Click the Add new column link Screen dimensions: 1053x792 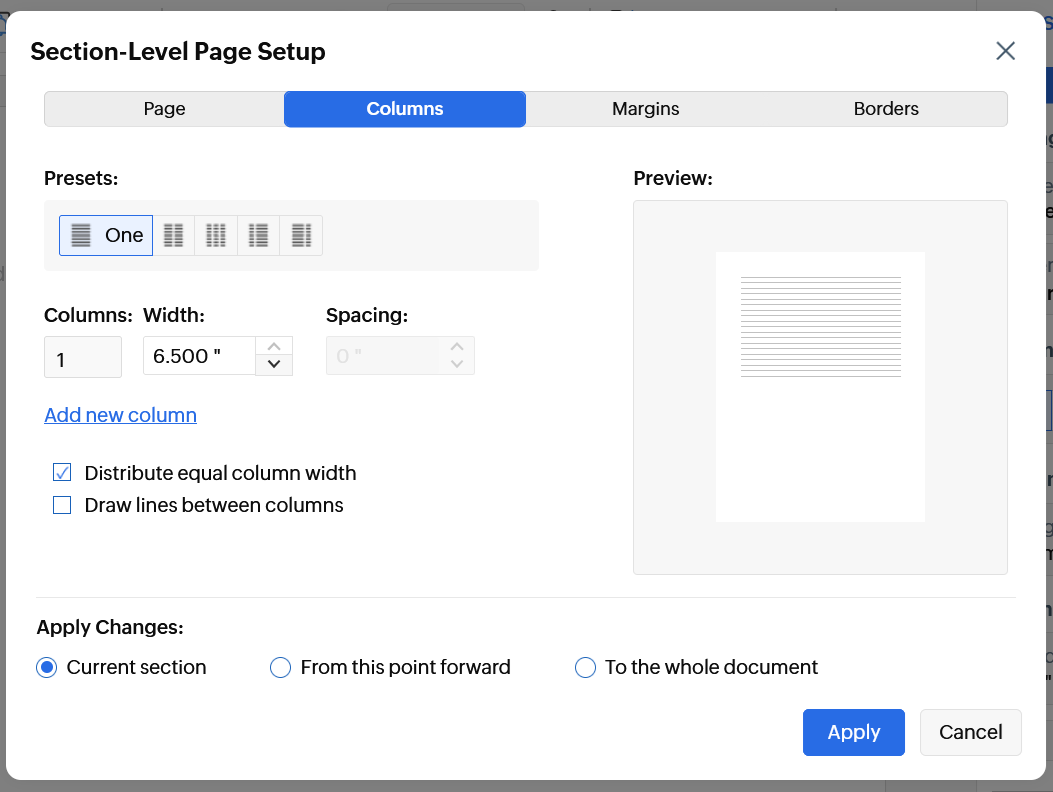[120, 415]
